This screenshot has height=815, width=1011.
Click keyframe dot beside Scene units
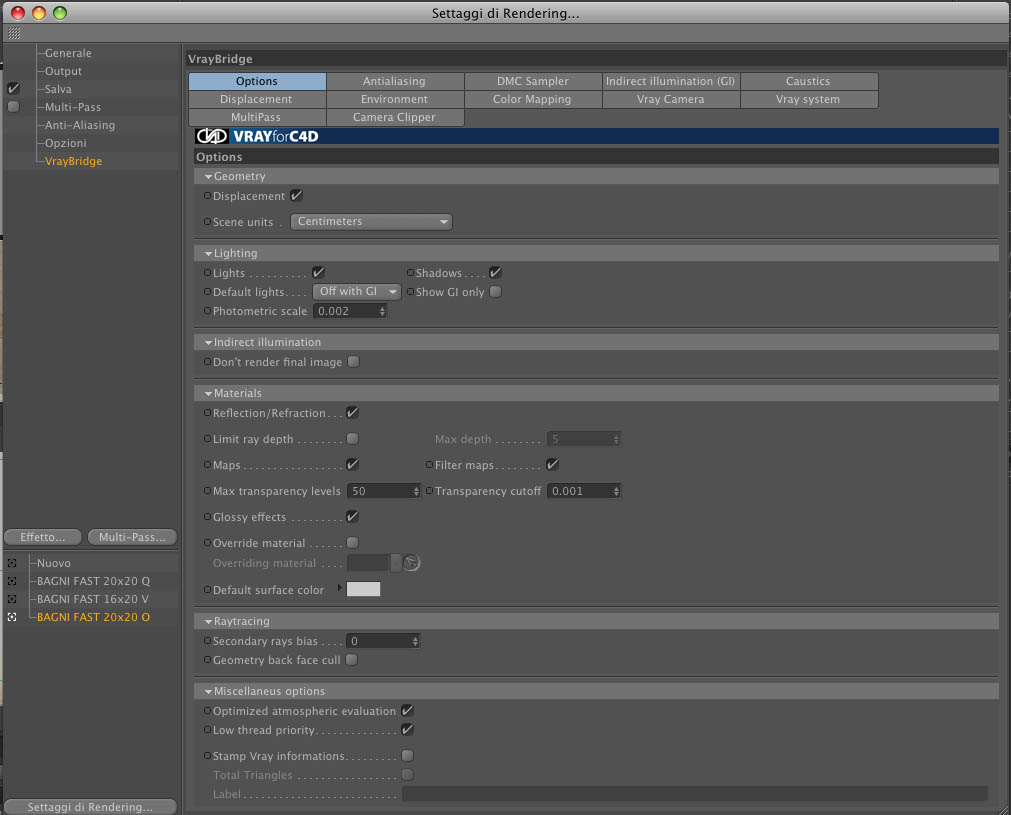click(207, 221)
